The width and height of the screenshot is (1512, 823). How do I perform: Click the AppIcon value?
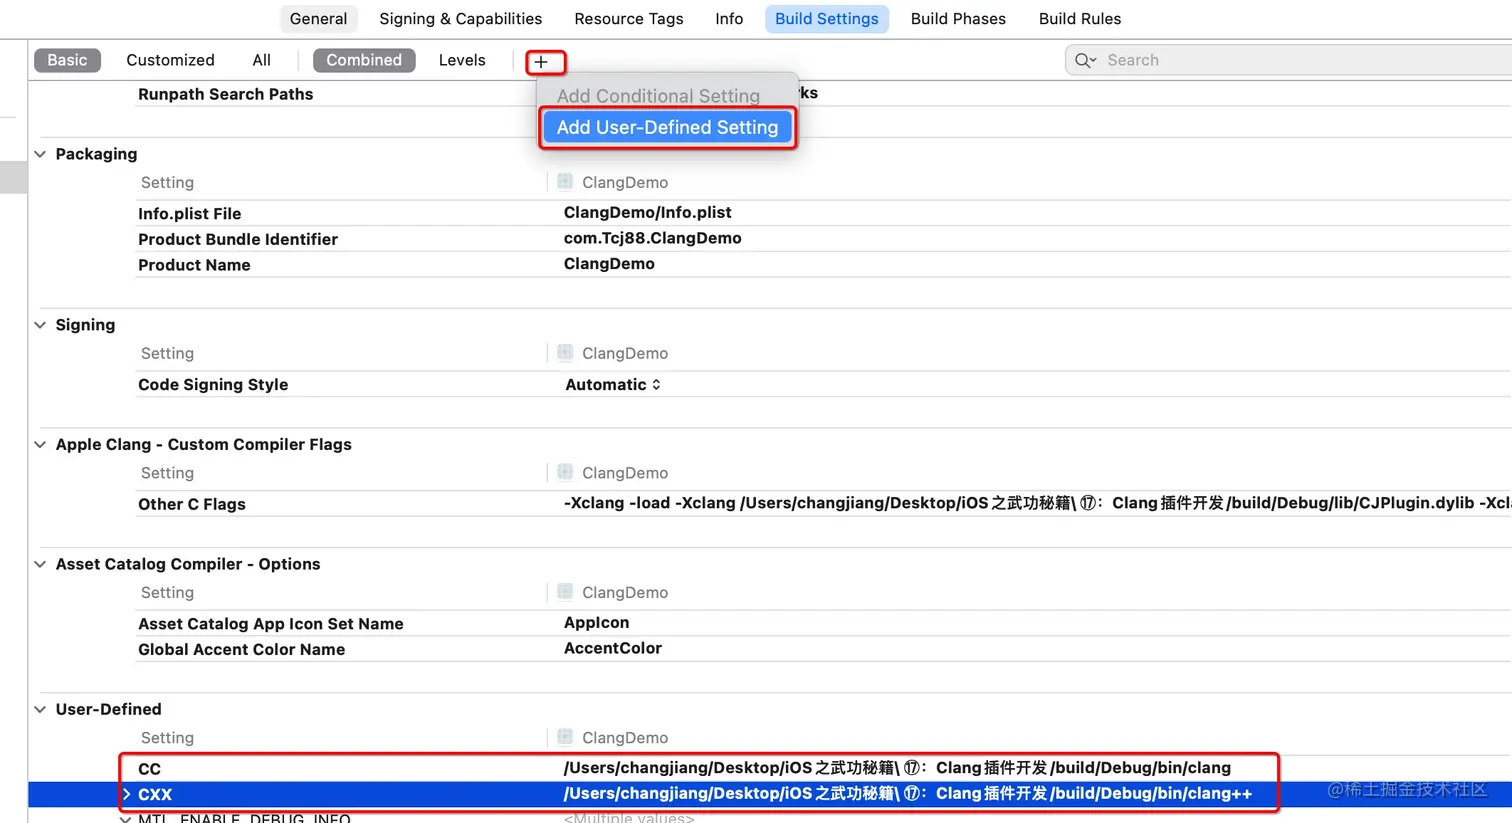pyautogui.click(x=597, y=622)
